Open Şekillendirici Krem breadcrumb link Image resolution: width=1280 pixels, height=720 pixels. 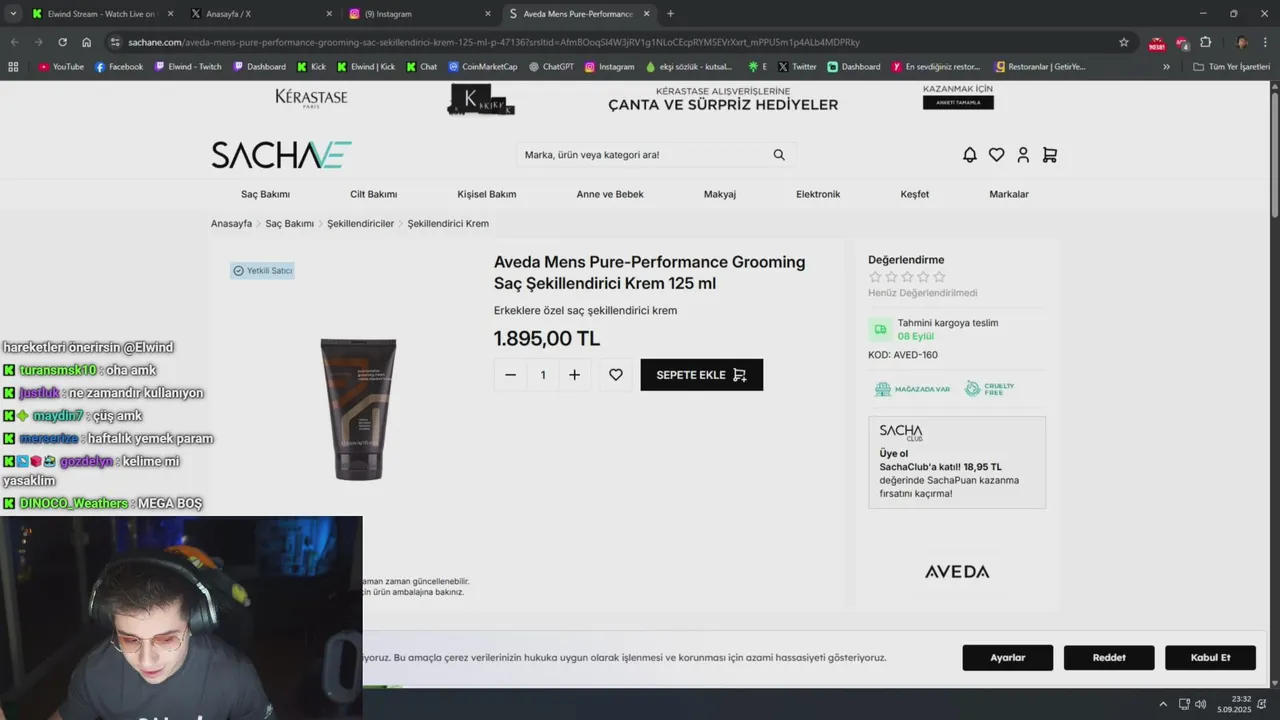point(448,224)
